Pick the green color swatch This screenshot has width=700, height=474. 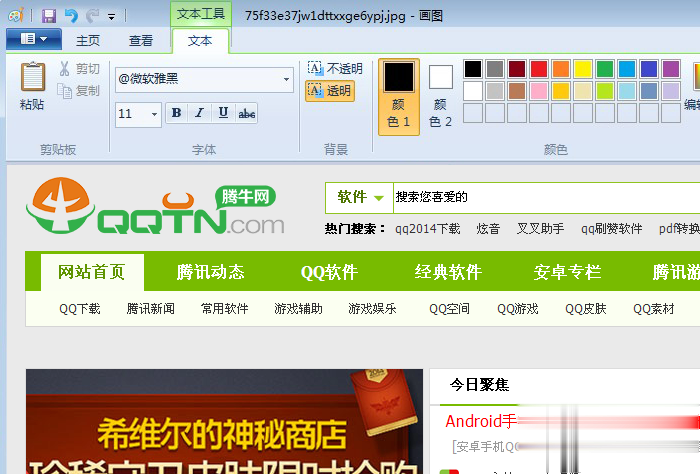[604, 69]
